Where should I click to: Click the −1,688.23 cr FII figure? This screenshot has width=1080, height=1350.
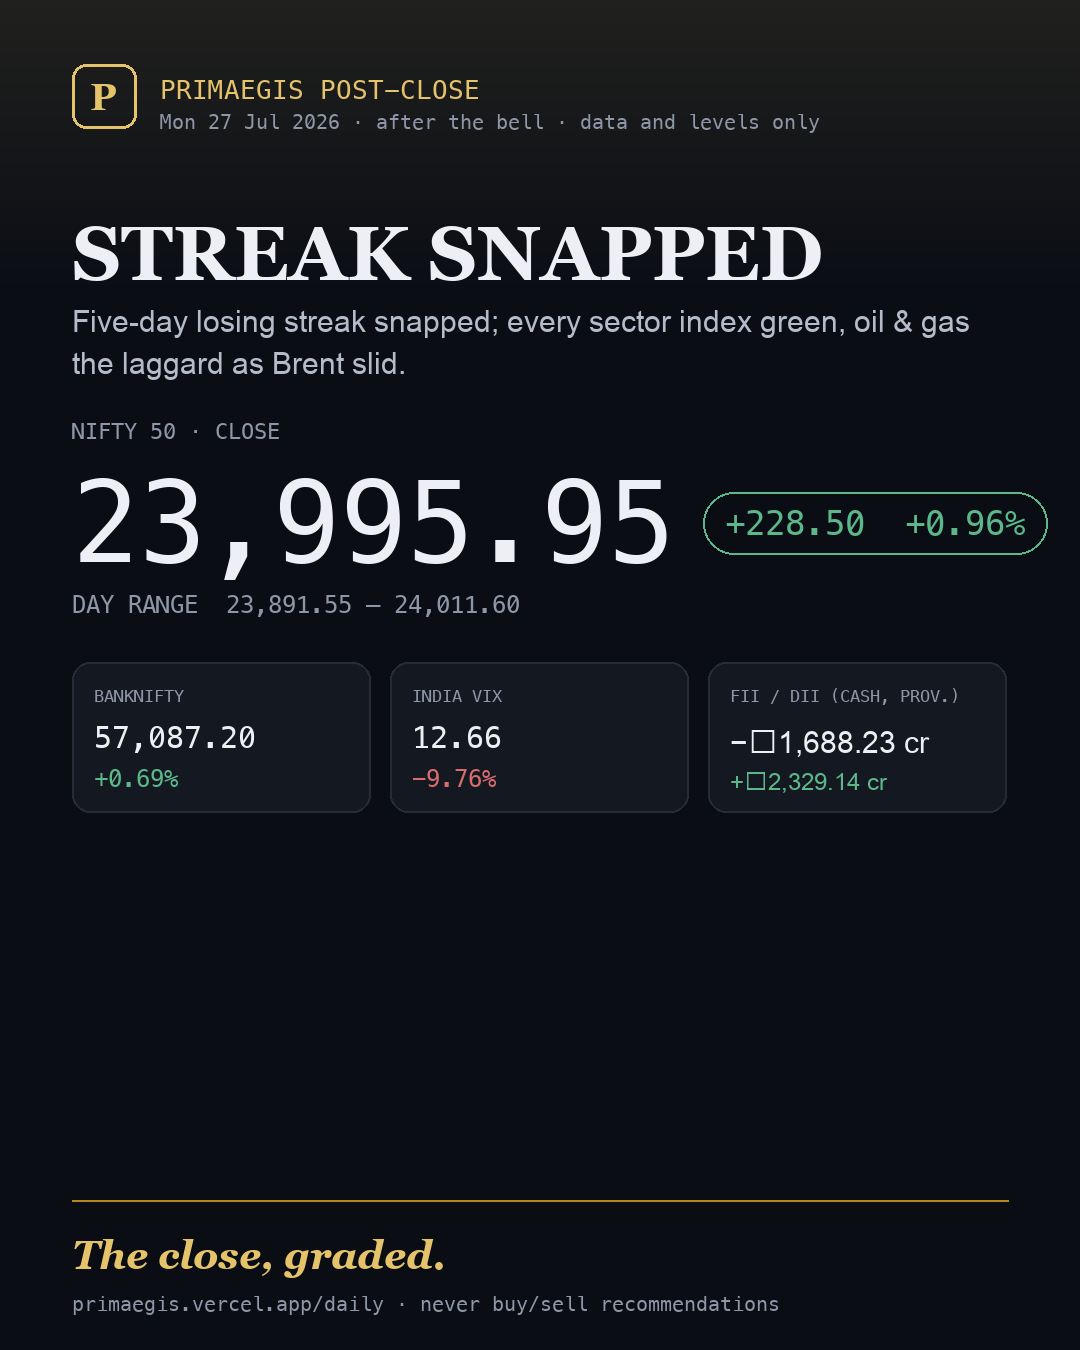[830, 742]
